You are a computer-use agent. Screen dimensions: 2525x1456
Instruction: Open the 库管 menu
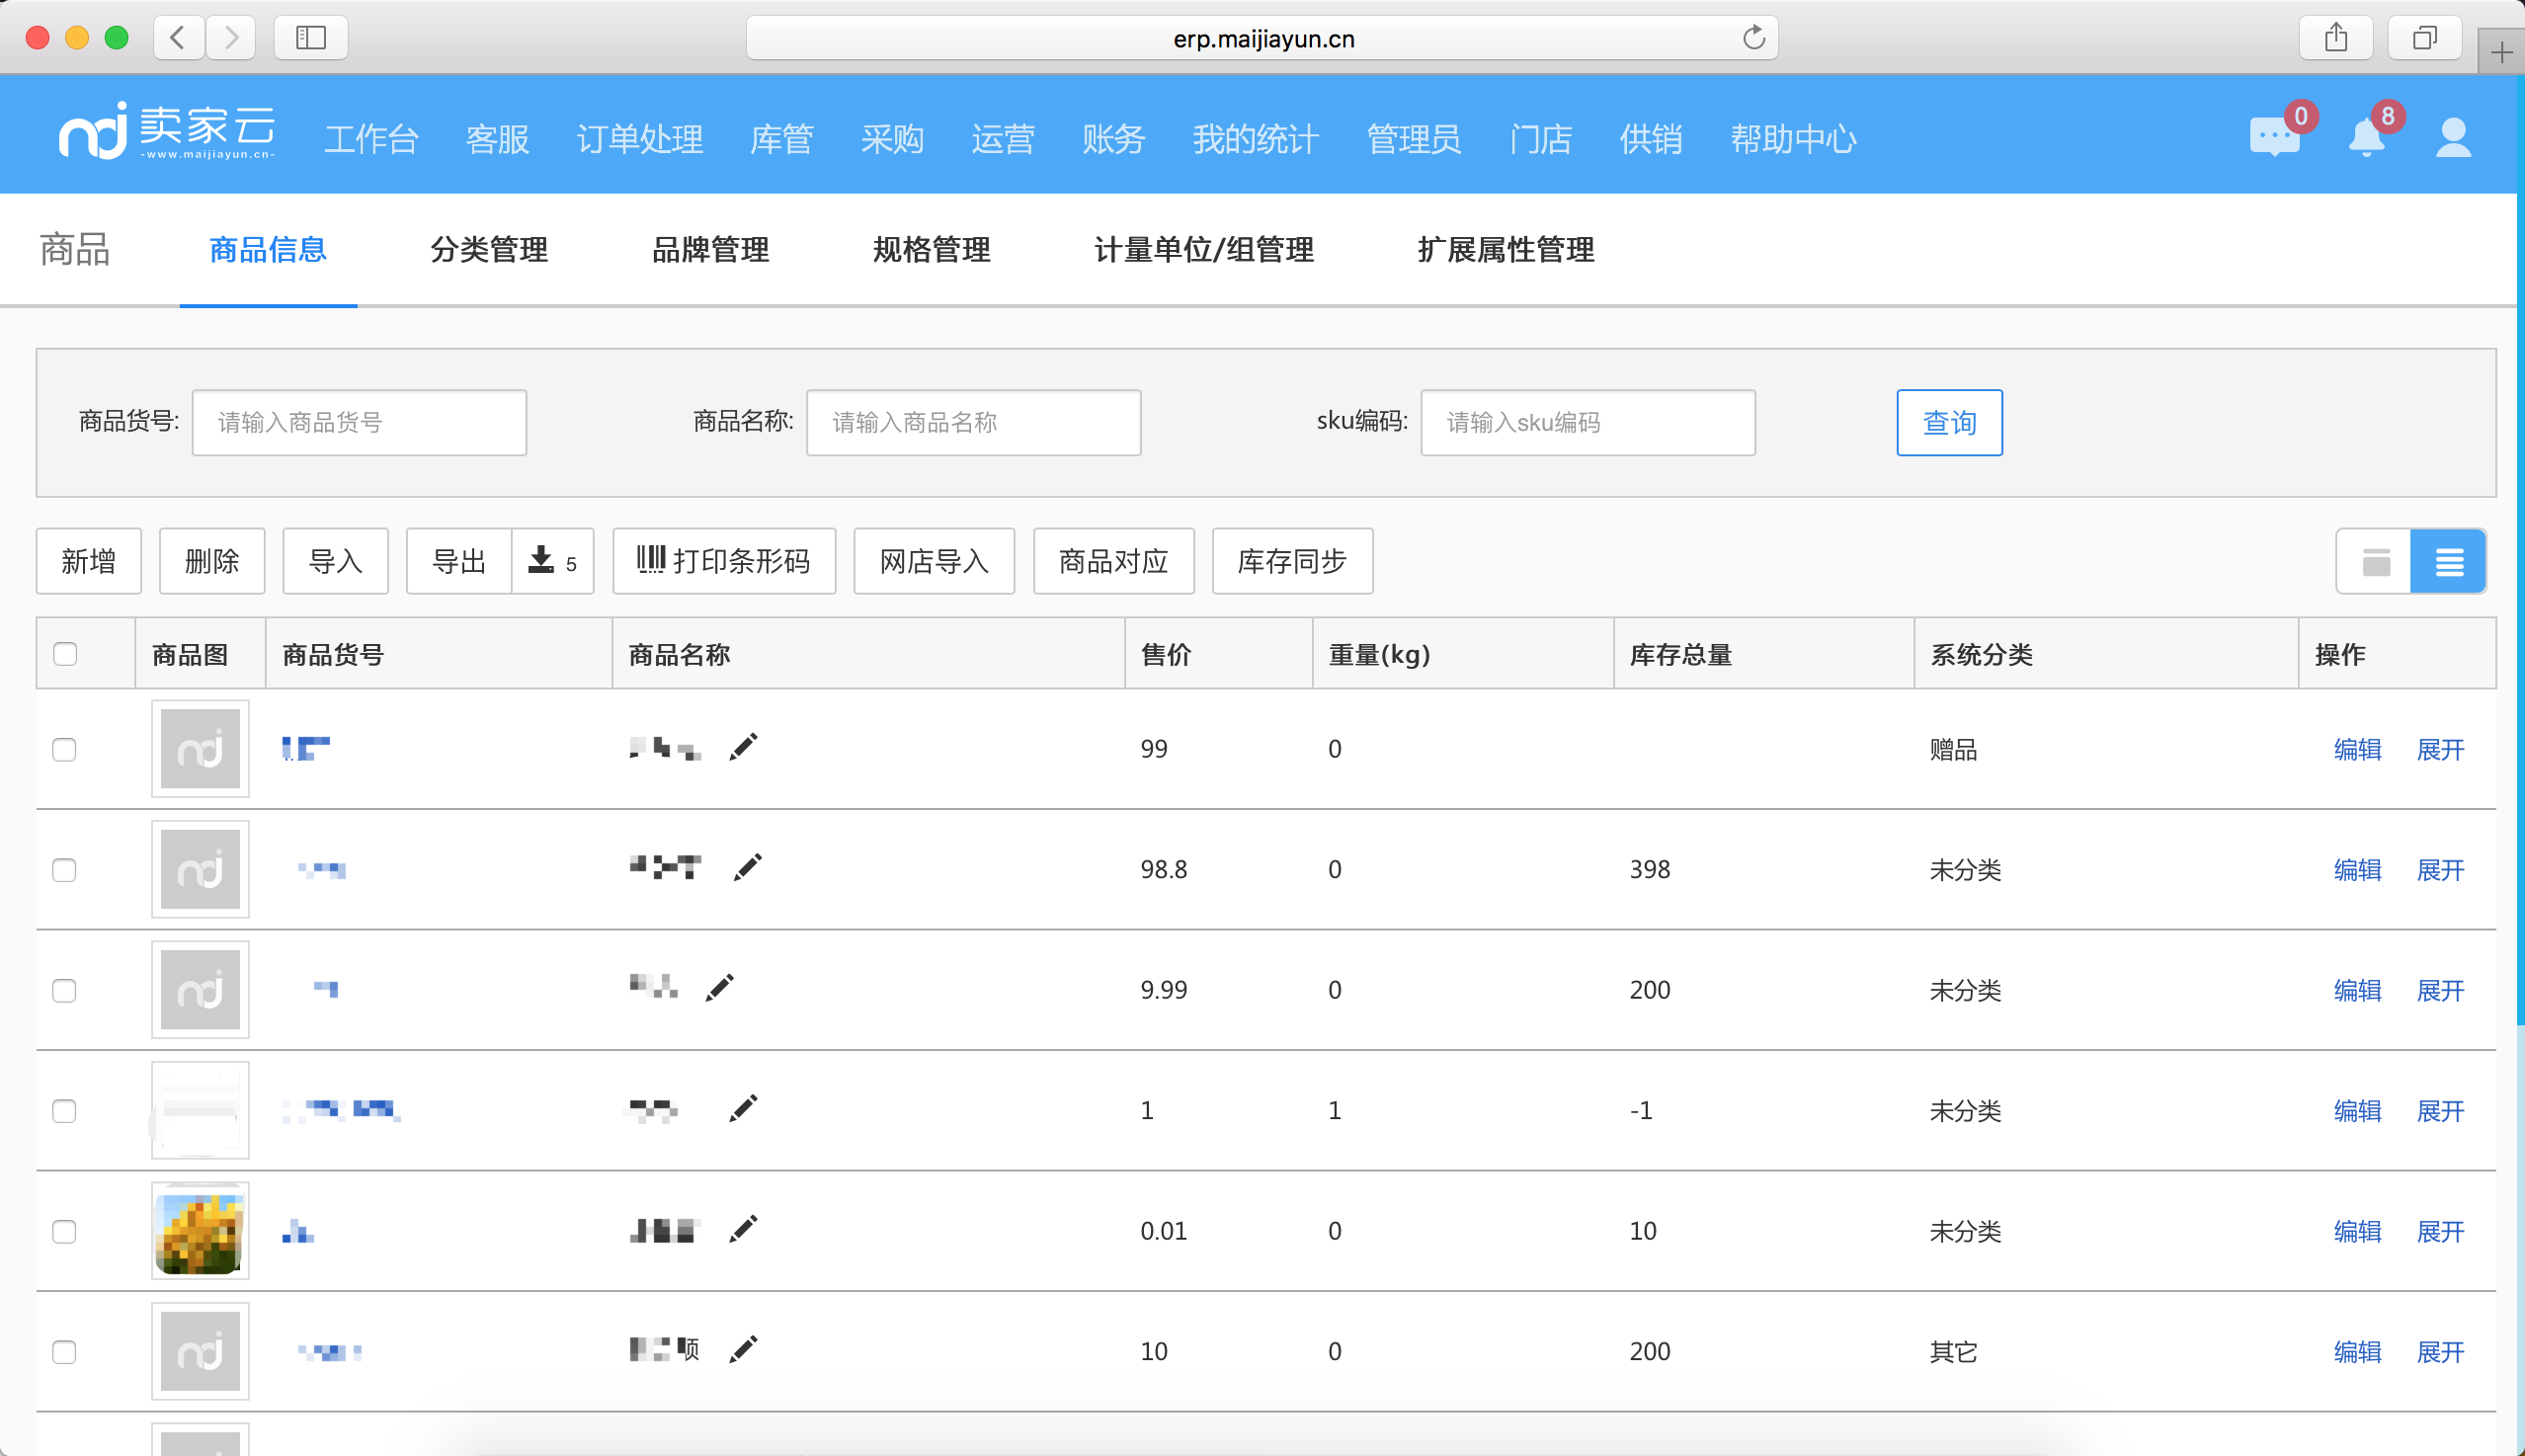[x=781, y=139]
